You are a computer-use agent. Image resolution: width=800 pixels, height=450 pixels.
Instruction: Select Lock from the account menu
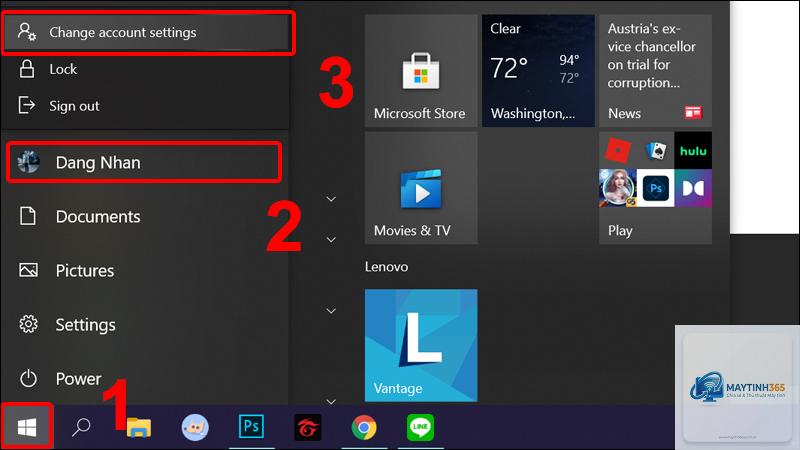(145, 69)
